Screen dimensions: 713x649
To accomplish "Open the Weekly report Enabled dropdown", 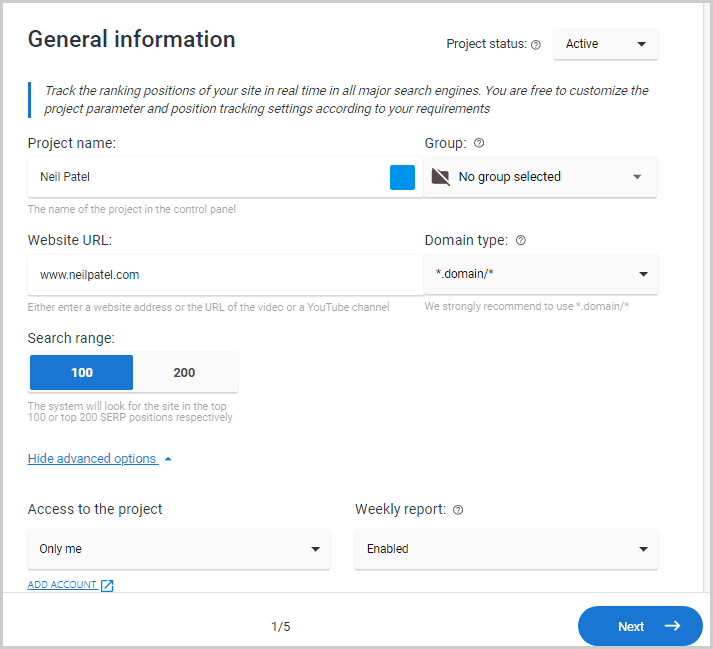I will (506, 549).
